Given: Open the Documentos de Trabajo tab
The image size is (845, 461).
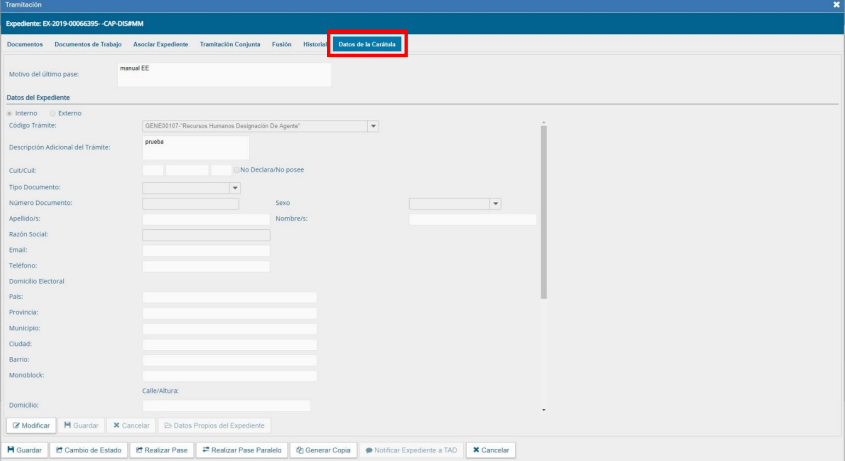Looking at the screenshot, I should (x=89, y=44).
